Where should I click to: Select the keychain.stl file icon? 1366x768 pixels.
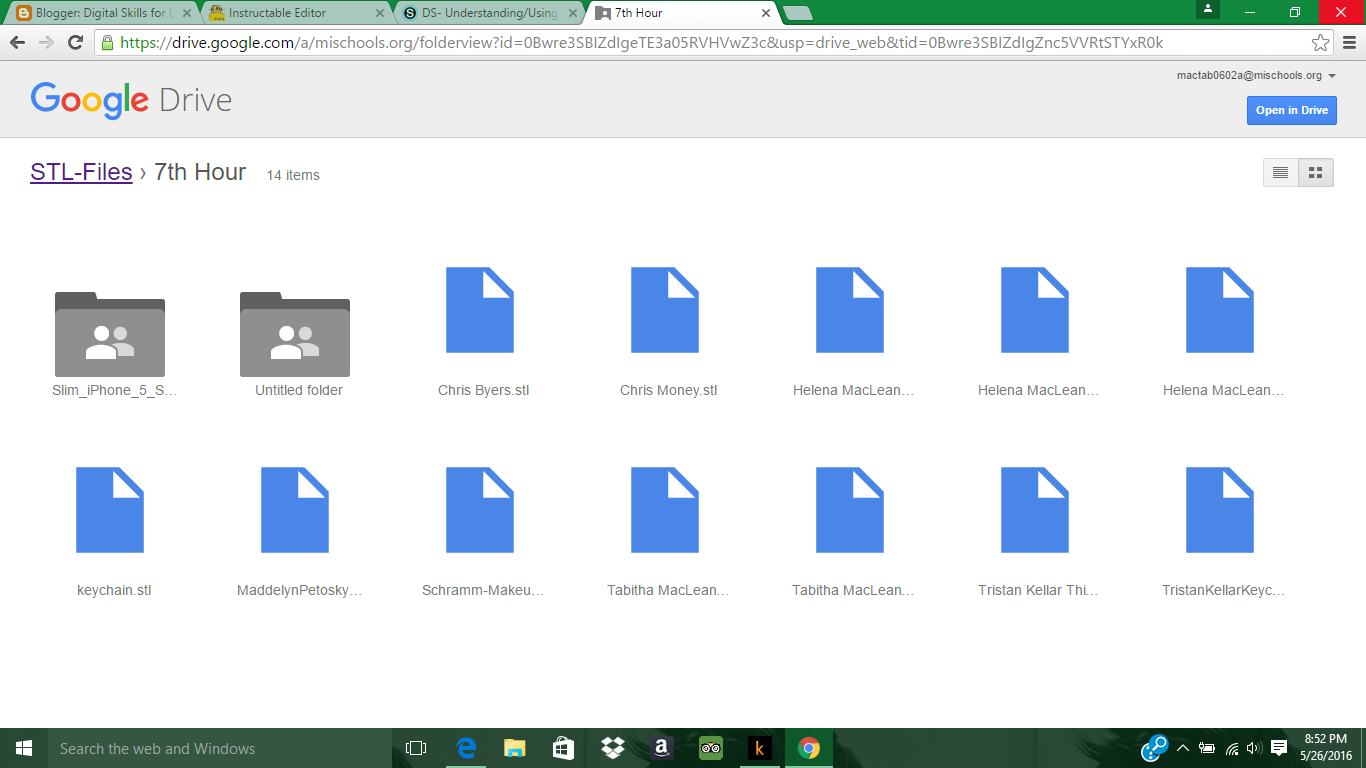point(110,510)
